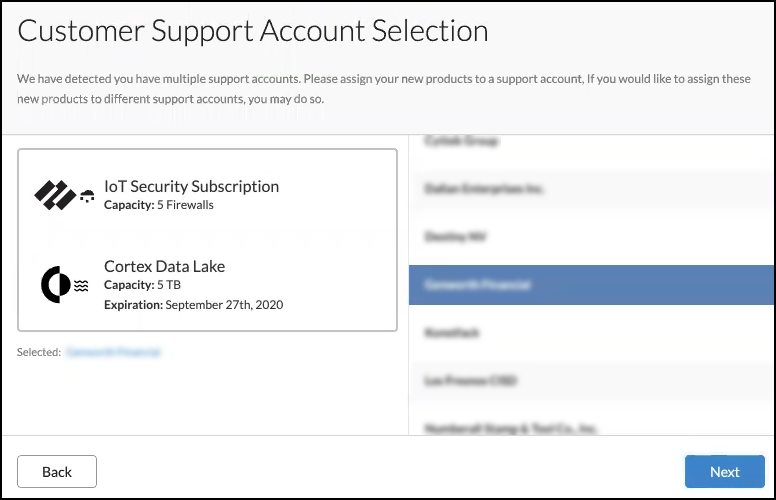The image size is (776, 500).
Task: Click the small waves icon beside Cortex logo
Action: coord(81,285)
